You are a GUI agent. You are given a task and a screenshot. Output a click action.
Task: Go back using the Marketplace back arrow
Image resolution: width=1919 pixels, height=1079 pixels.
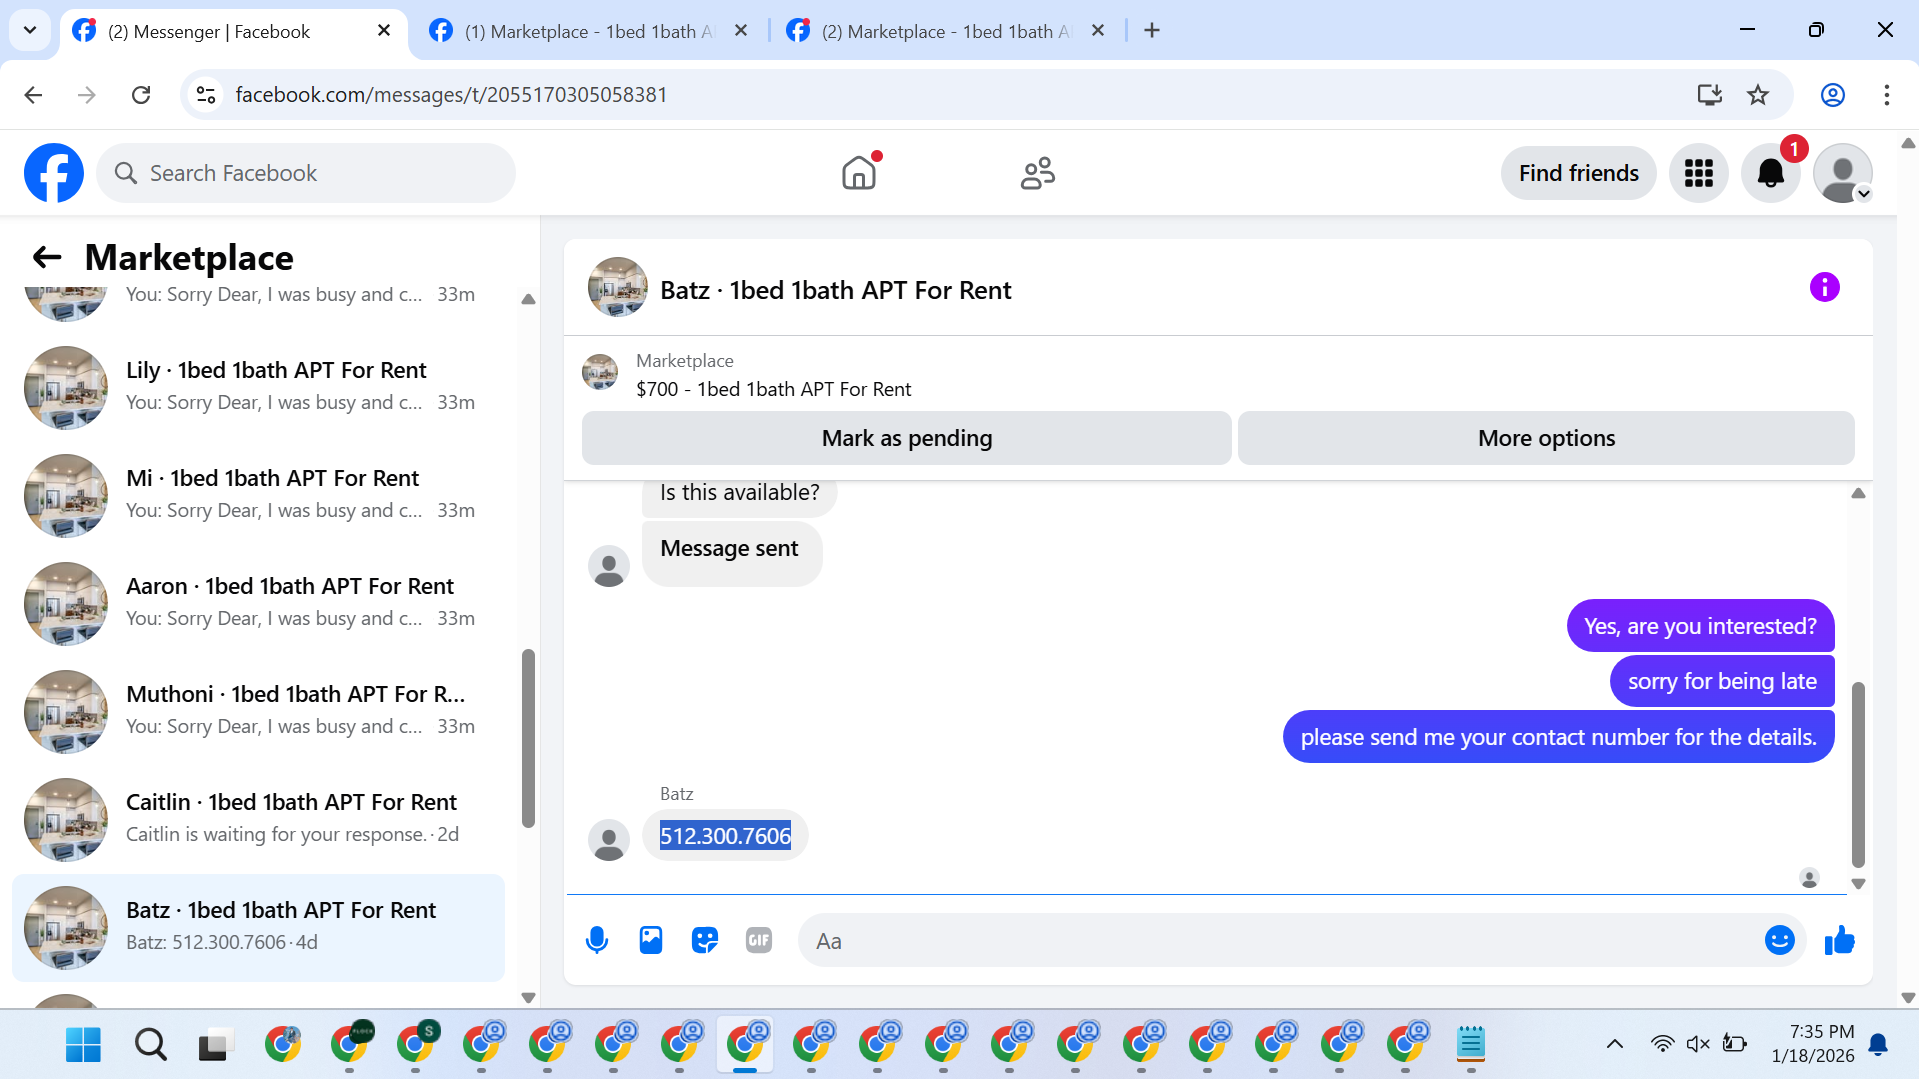pos(47,258)
